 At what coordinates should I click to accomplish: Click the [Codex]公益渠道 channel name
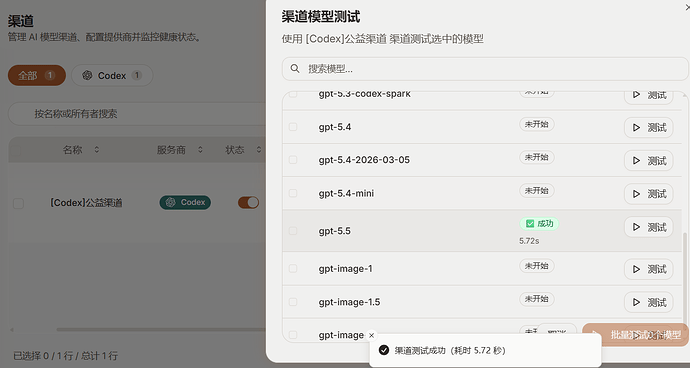pos(86,203)
